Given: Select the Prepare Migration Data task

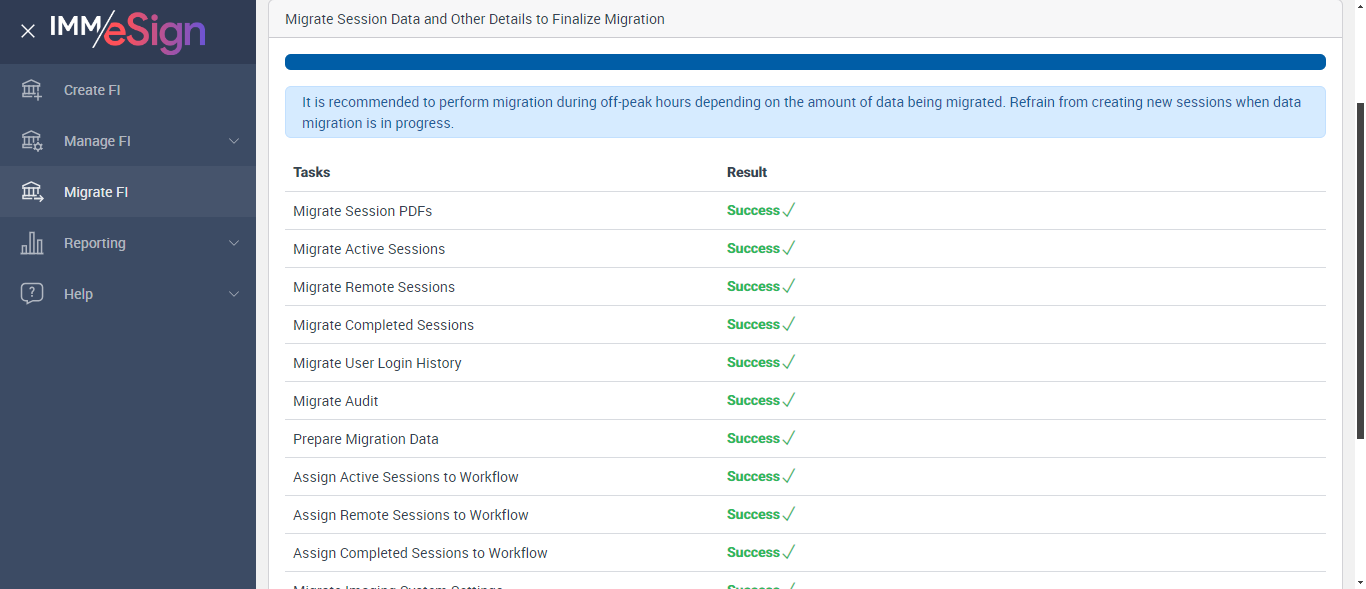Looking at the screenshot, I should pyautogui.click(x=366, y=439).
